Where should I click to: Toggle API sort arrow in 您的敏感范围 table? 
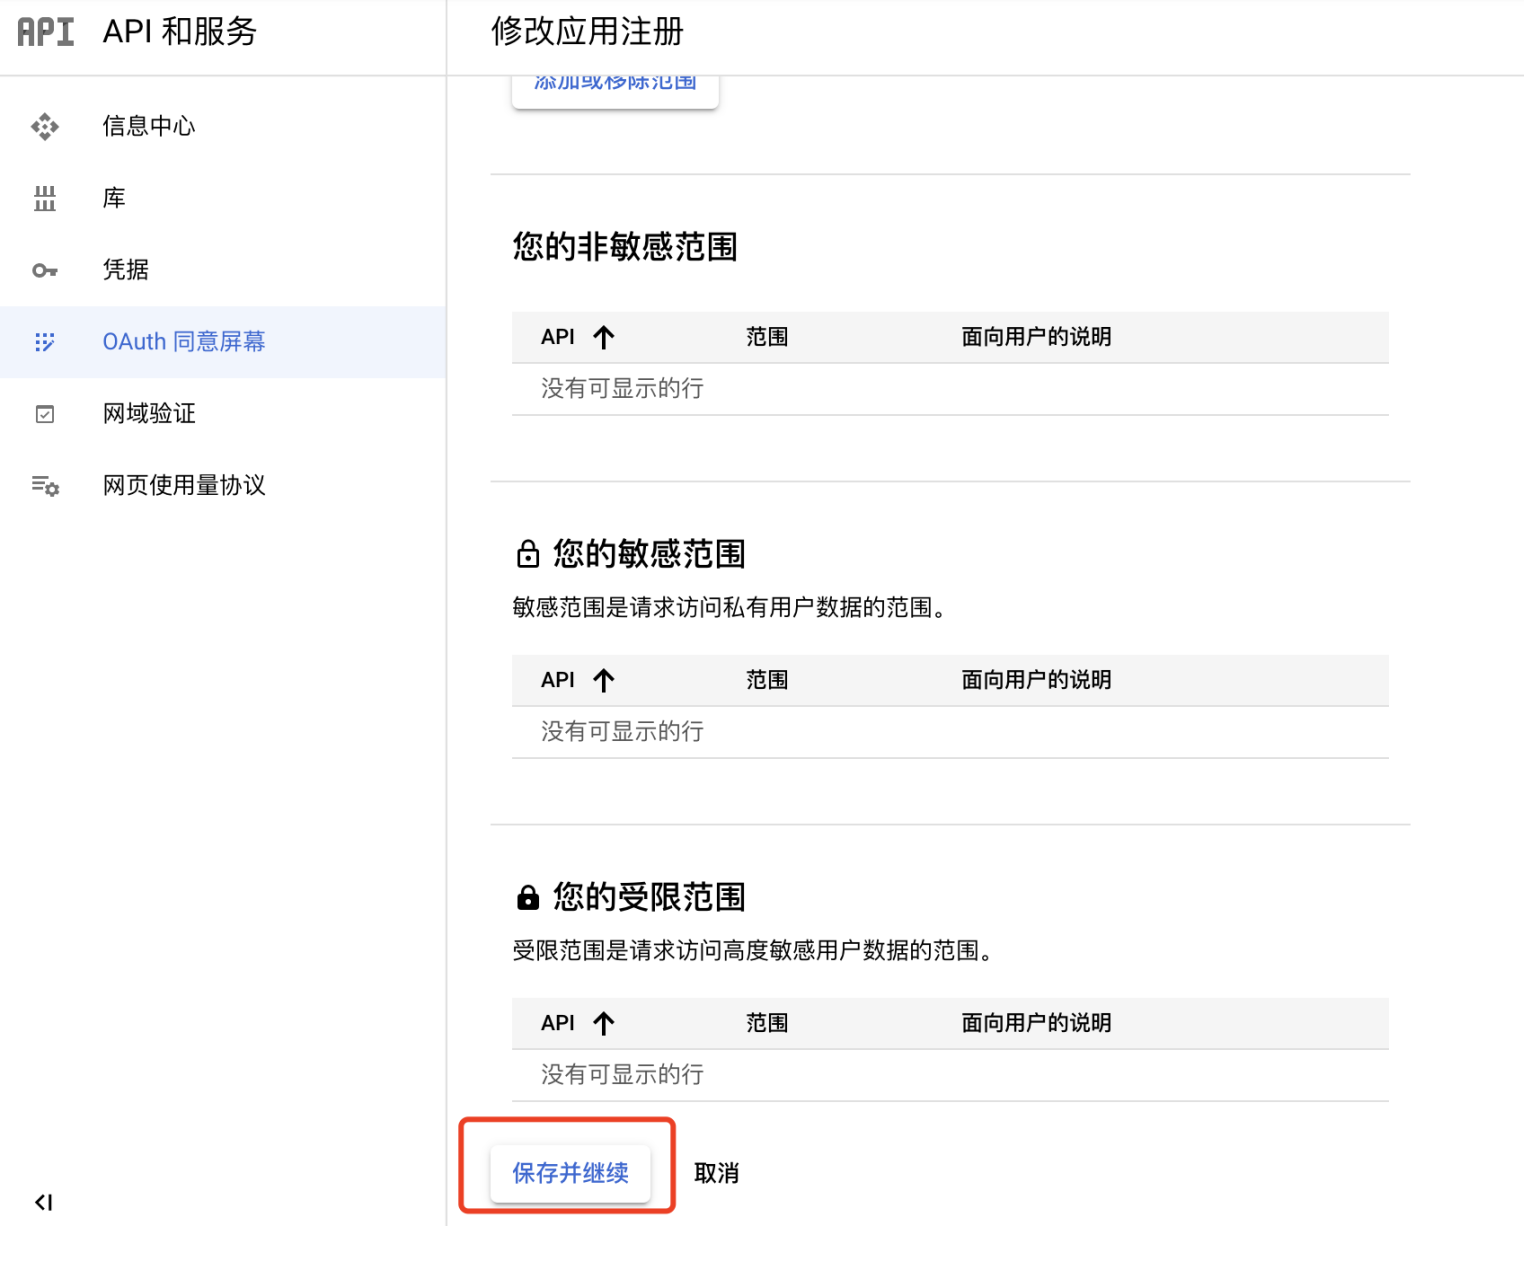coord(604,680)
